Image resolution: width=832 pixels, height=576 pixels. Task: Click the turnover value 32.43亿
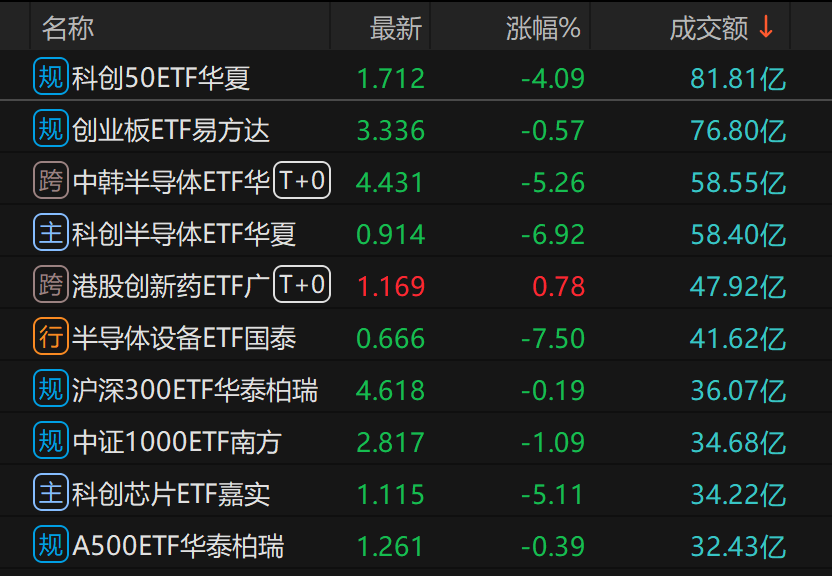[738, 546]
